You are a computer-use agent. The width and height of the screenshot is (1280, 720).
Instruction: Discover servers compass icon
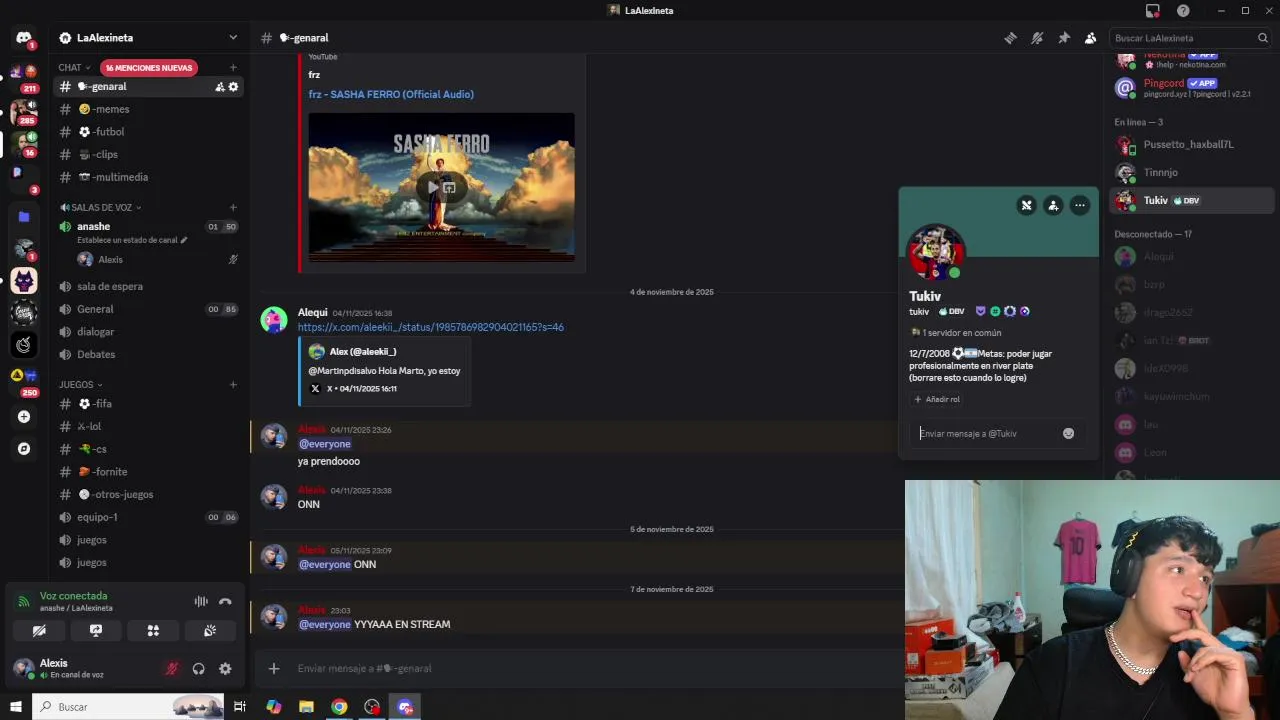pos(24,449)
